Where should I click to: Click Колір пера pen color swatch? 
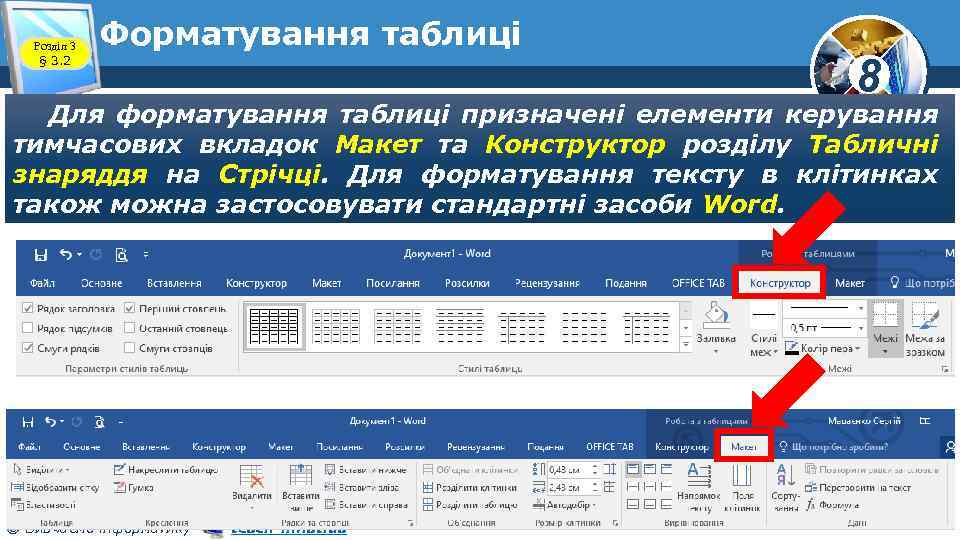point(792,348)
